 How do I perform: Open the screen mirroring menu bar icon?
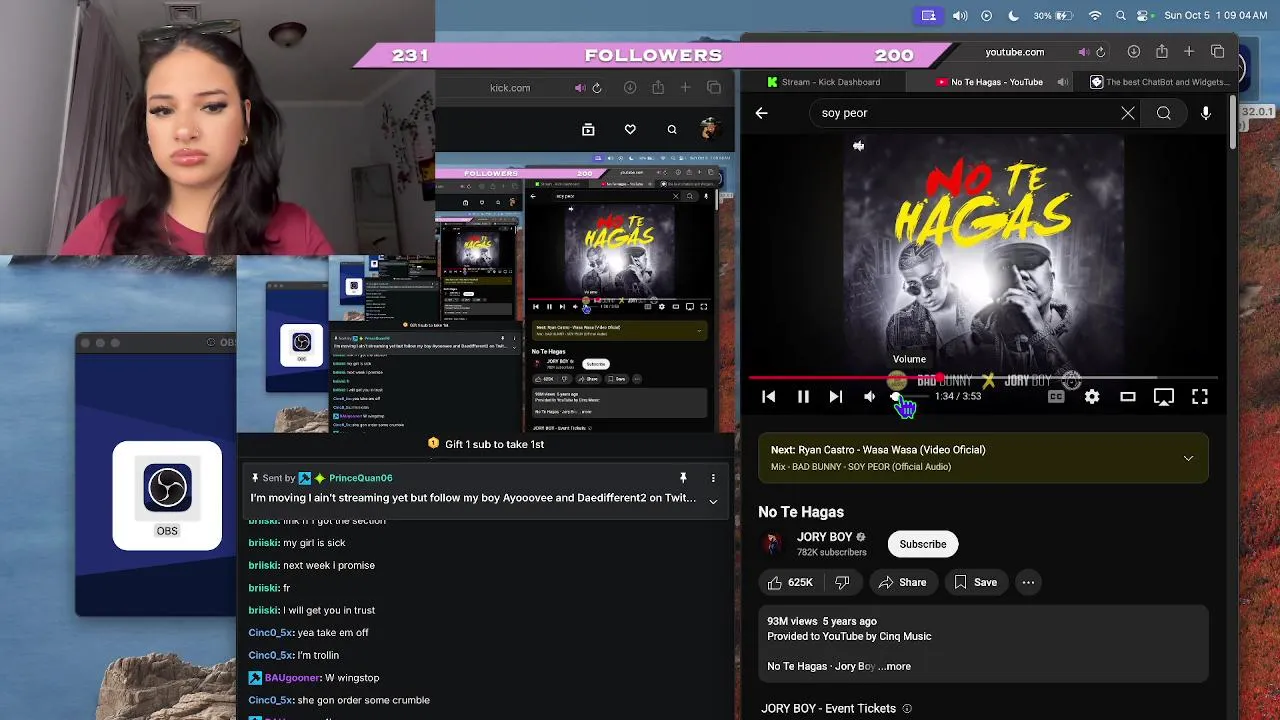coord(929,16)
